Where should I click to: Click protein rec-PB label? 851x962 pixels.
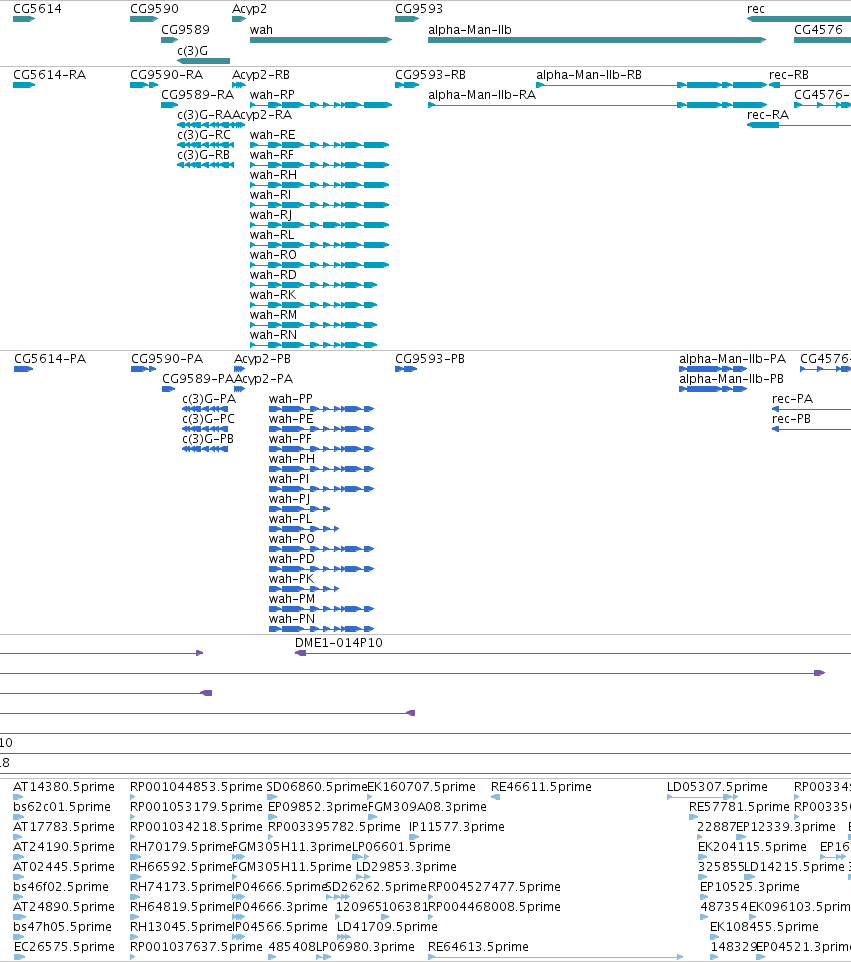point(791,419)
